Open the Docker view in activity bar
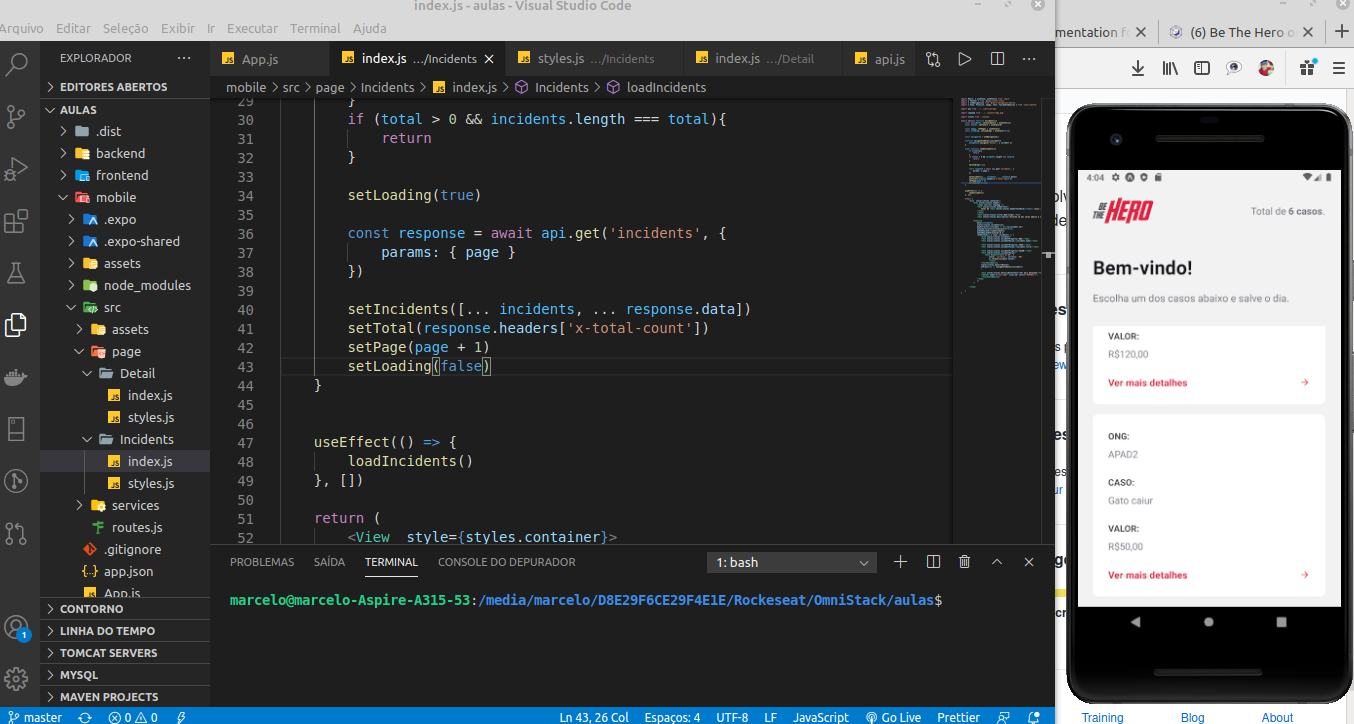1354x724 pixels. (x=16, y=377)
